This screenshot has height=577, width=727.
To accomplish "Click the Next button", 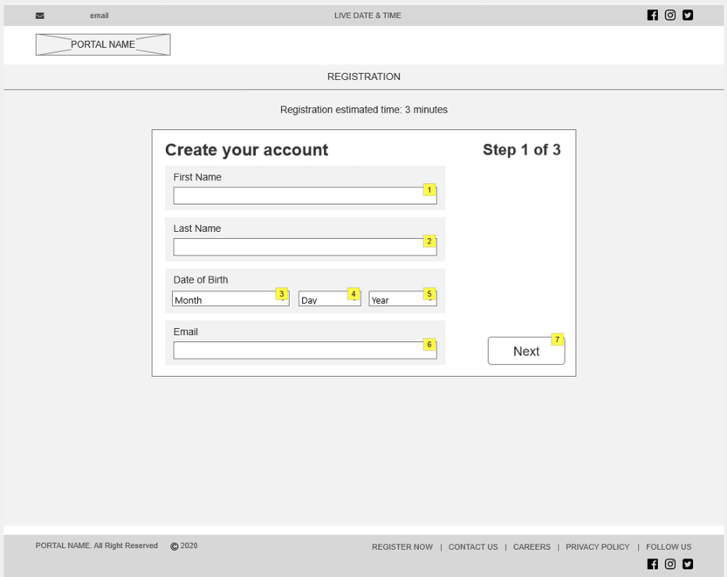I will tap(526, 351).
